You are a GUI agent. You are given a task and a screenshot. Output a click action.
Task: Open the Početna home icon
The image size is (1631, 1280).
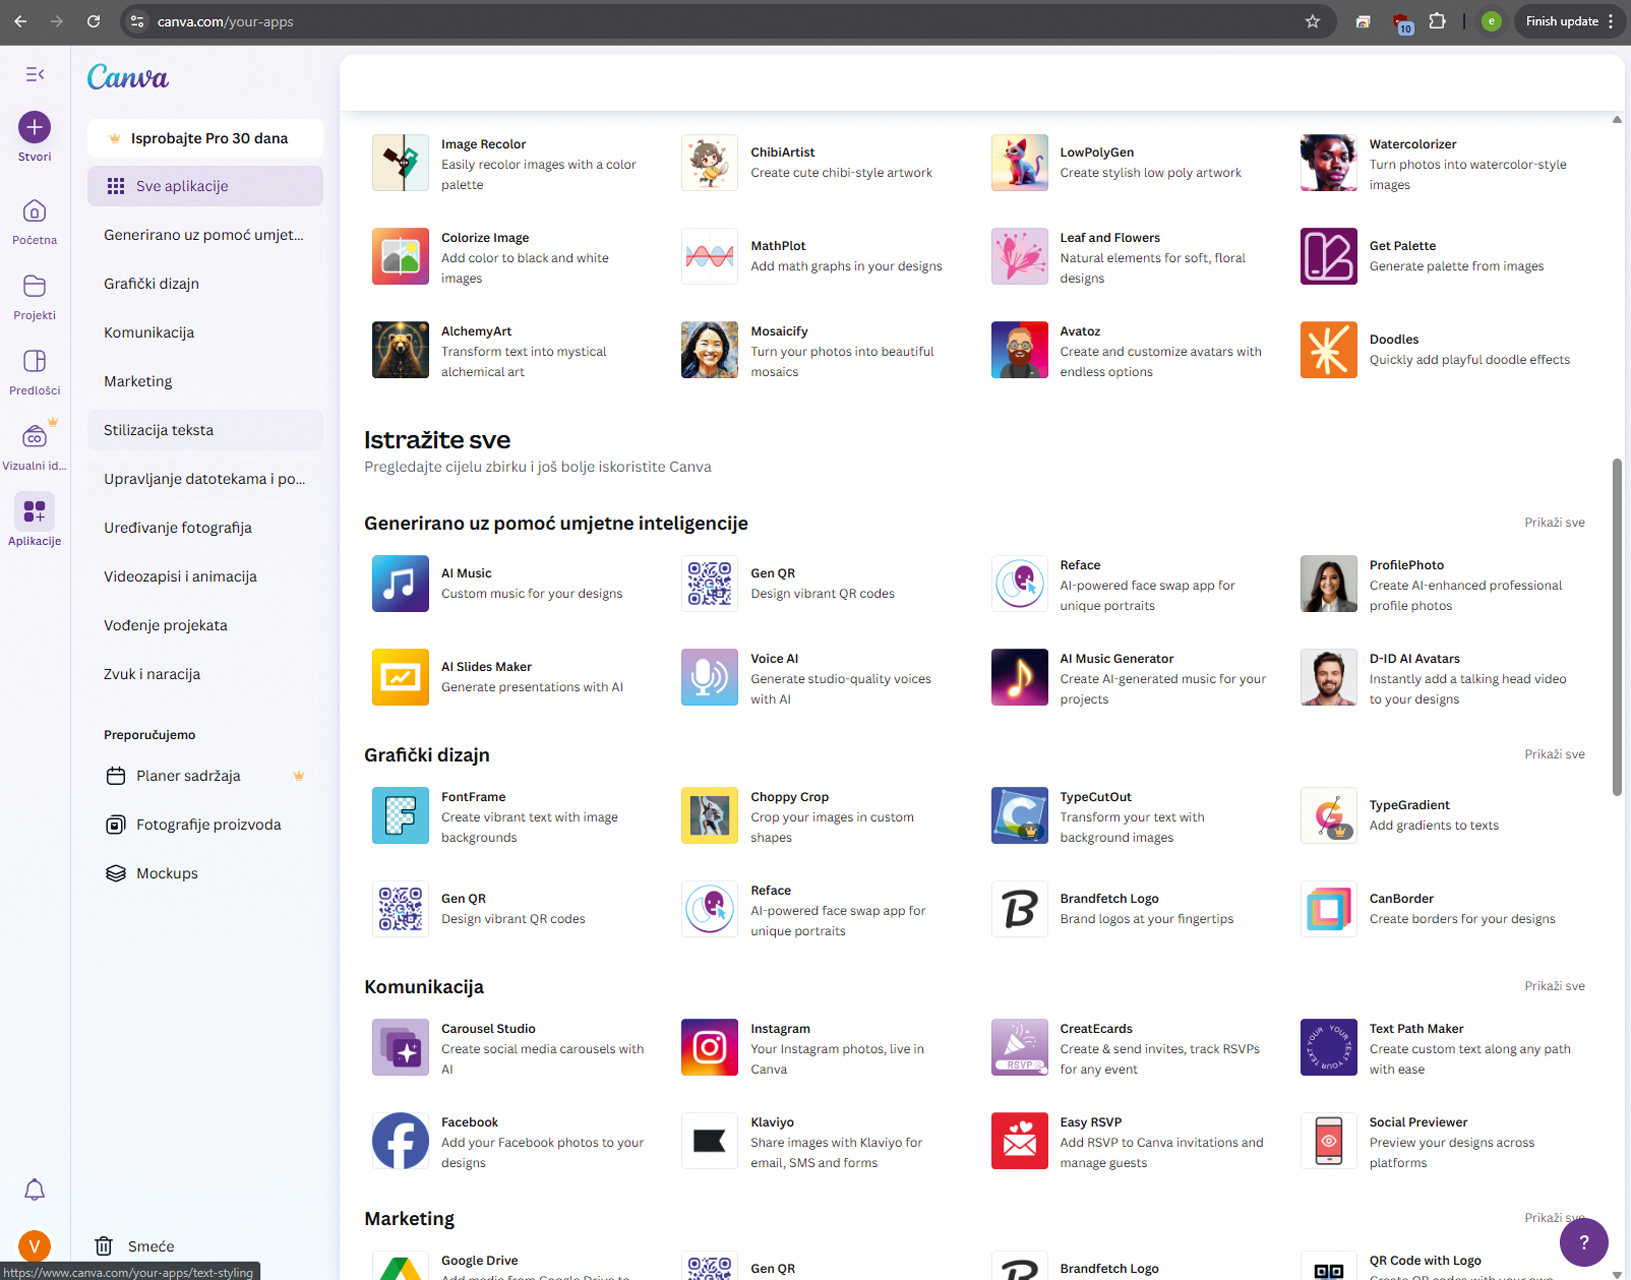click(x=34, y=212)
